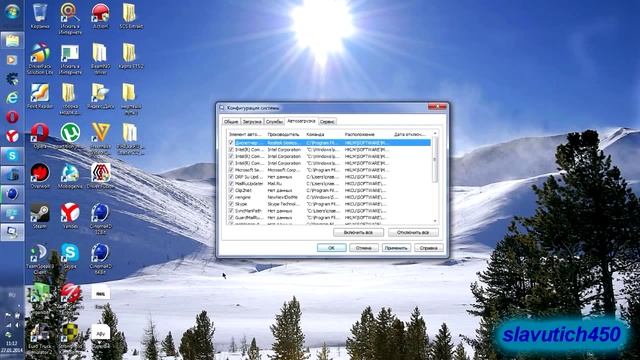Uncheck the highlighted Realtek startup item
The height and width of the screenshot is (360, 640).
click(x=231, y=142)
